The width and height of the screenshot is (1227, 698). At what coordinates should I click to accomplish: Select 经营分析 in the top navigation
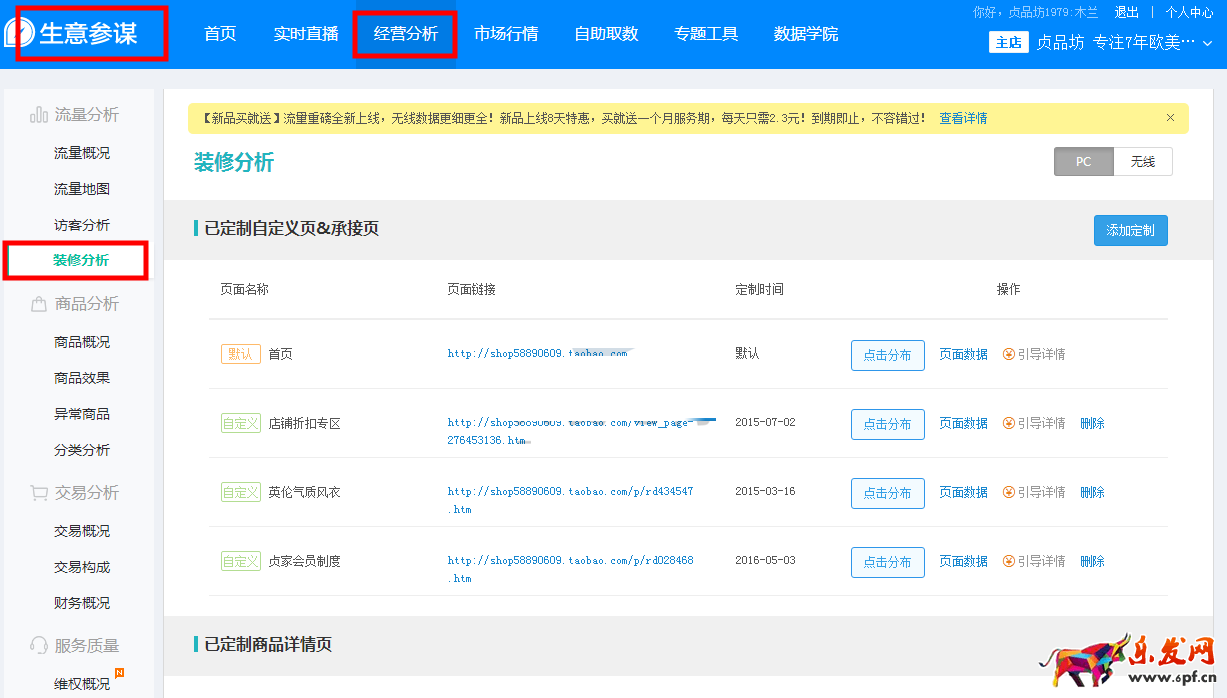tap(405, 34)
